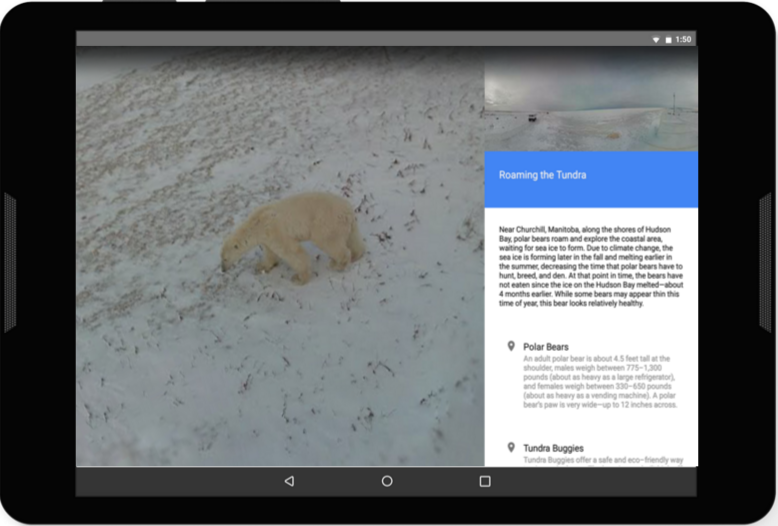Tap the empty status bar area
Screen dimensions: 778x526
coord(350,39)
